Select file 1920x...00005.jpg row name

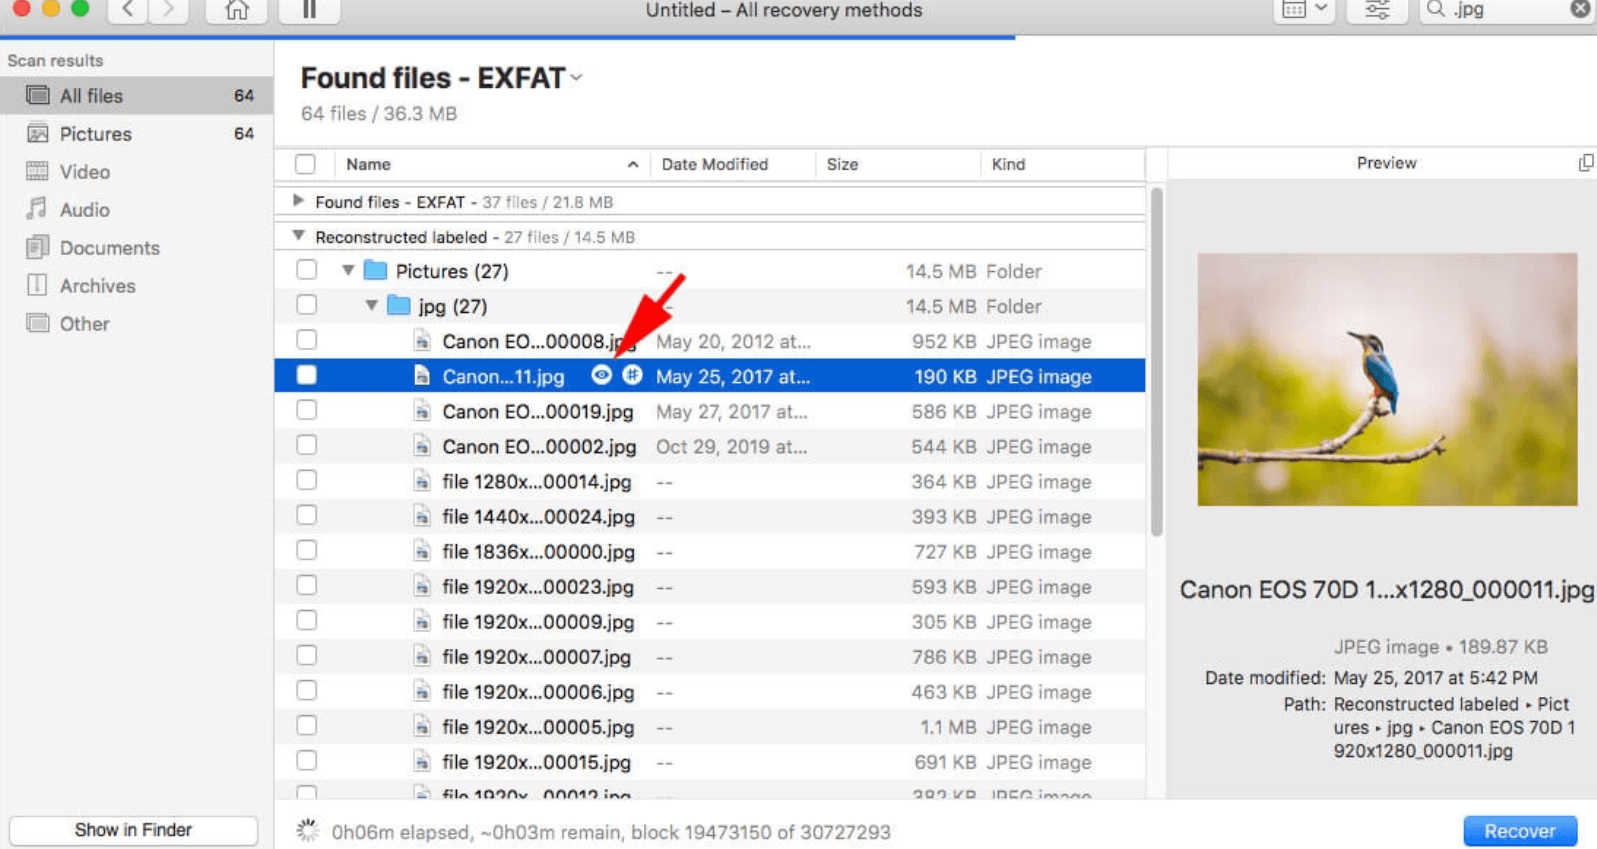538,727
